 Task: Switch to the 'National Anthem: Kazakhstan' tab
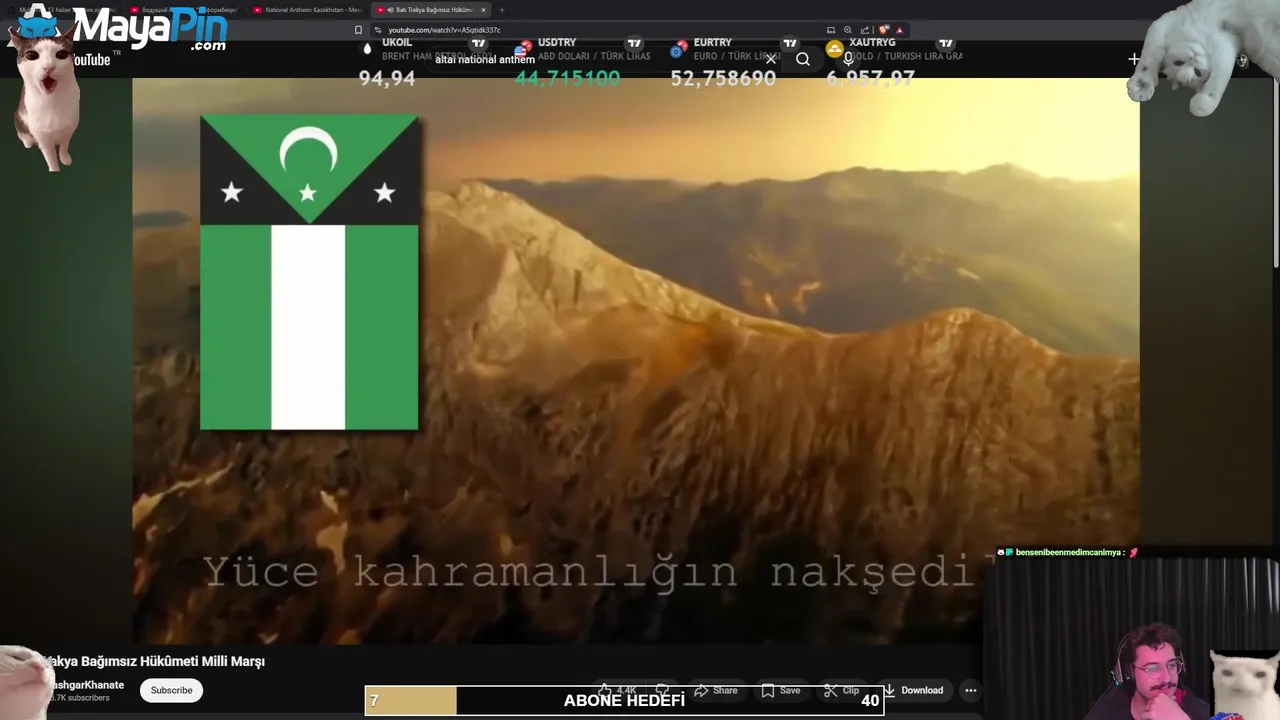(x=307, y=10)
